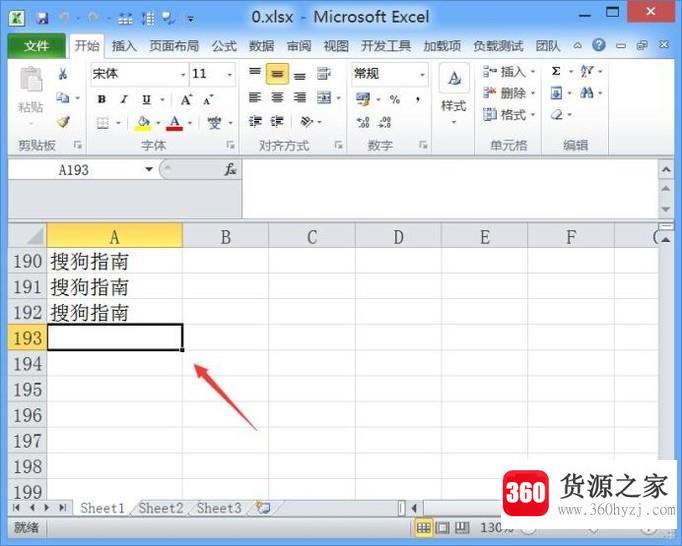Switch to Developer (开发工具) tab
The width and height of the screenshot is (682, 546).
click(386, 46)
